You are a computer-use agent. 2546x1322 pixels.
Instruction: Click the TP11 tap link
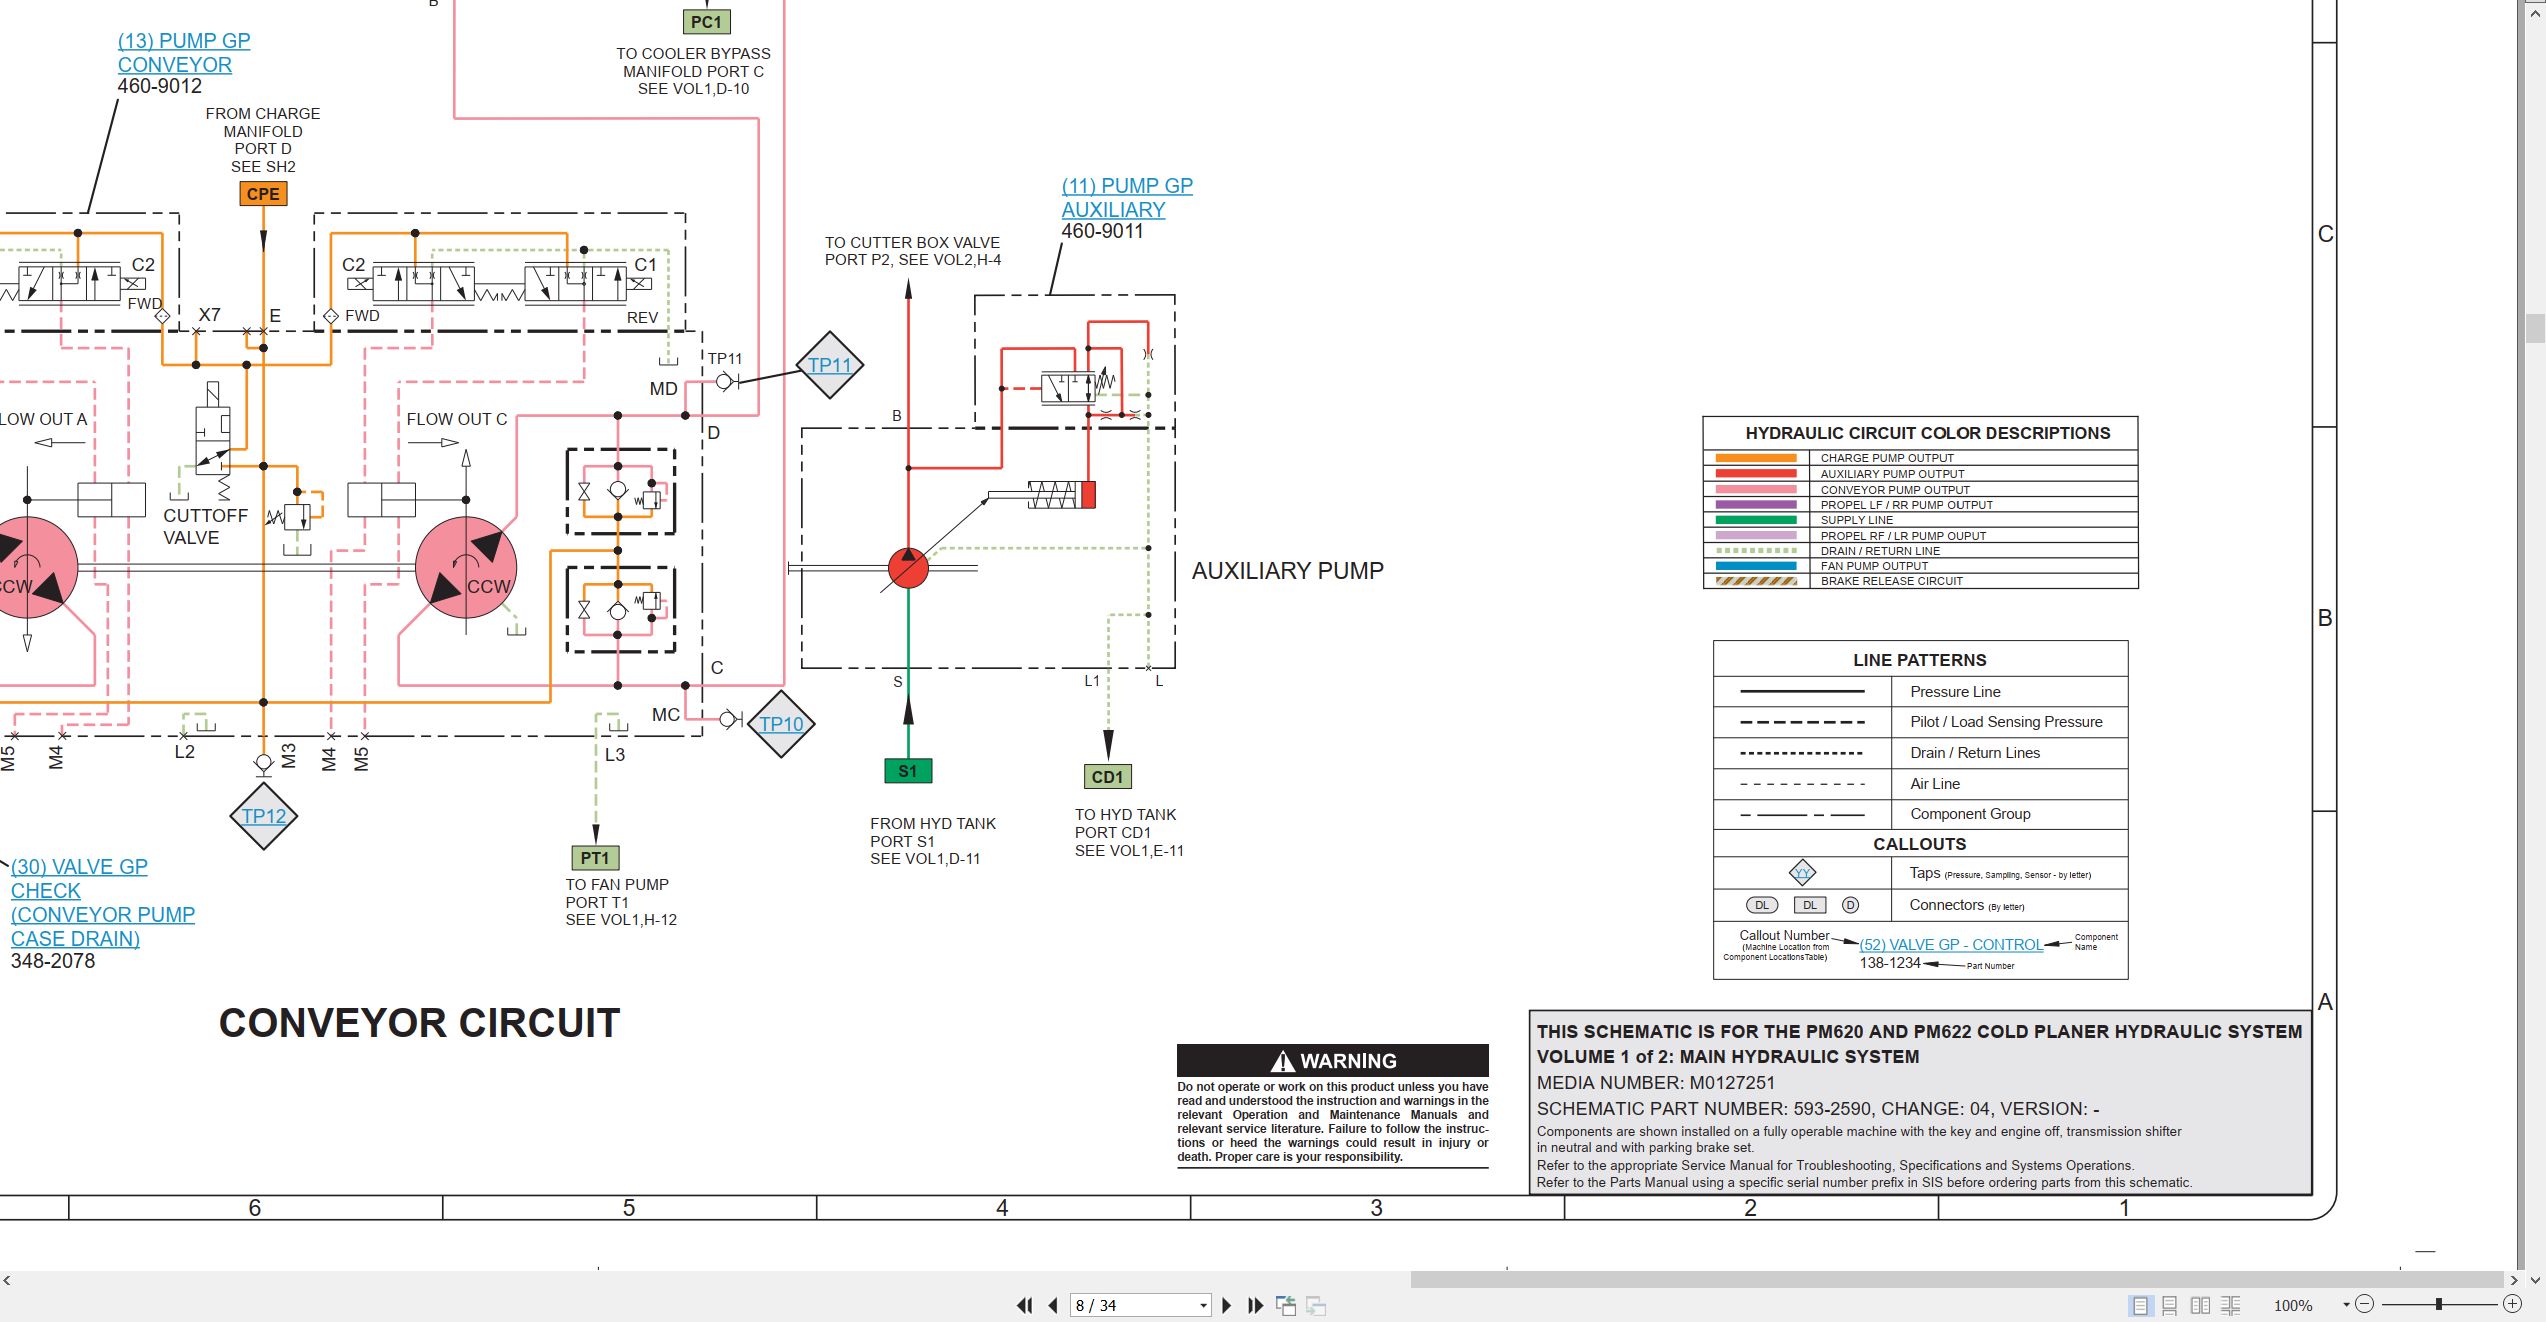[x=829, y=365]
